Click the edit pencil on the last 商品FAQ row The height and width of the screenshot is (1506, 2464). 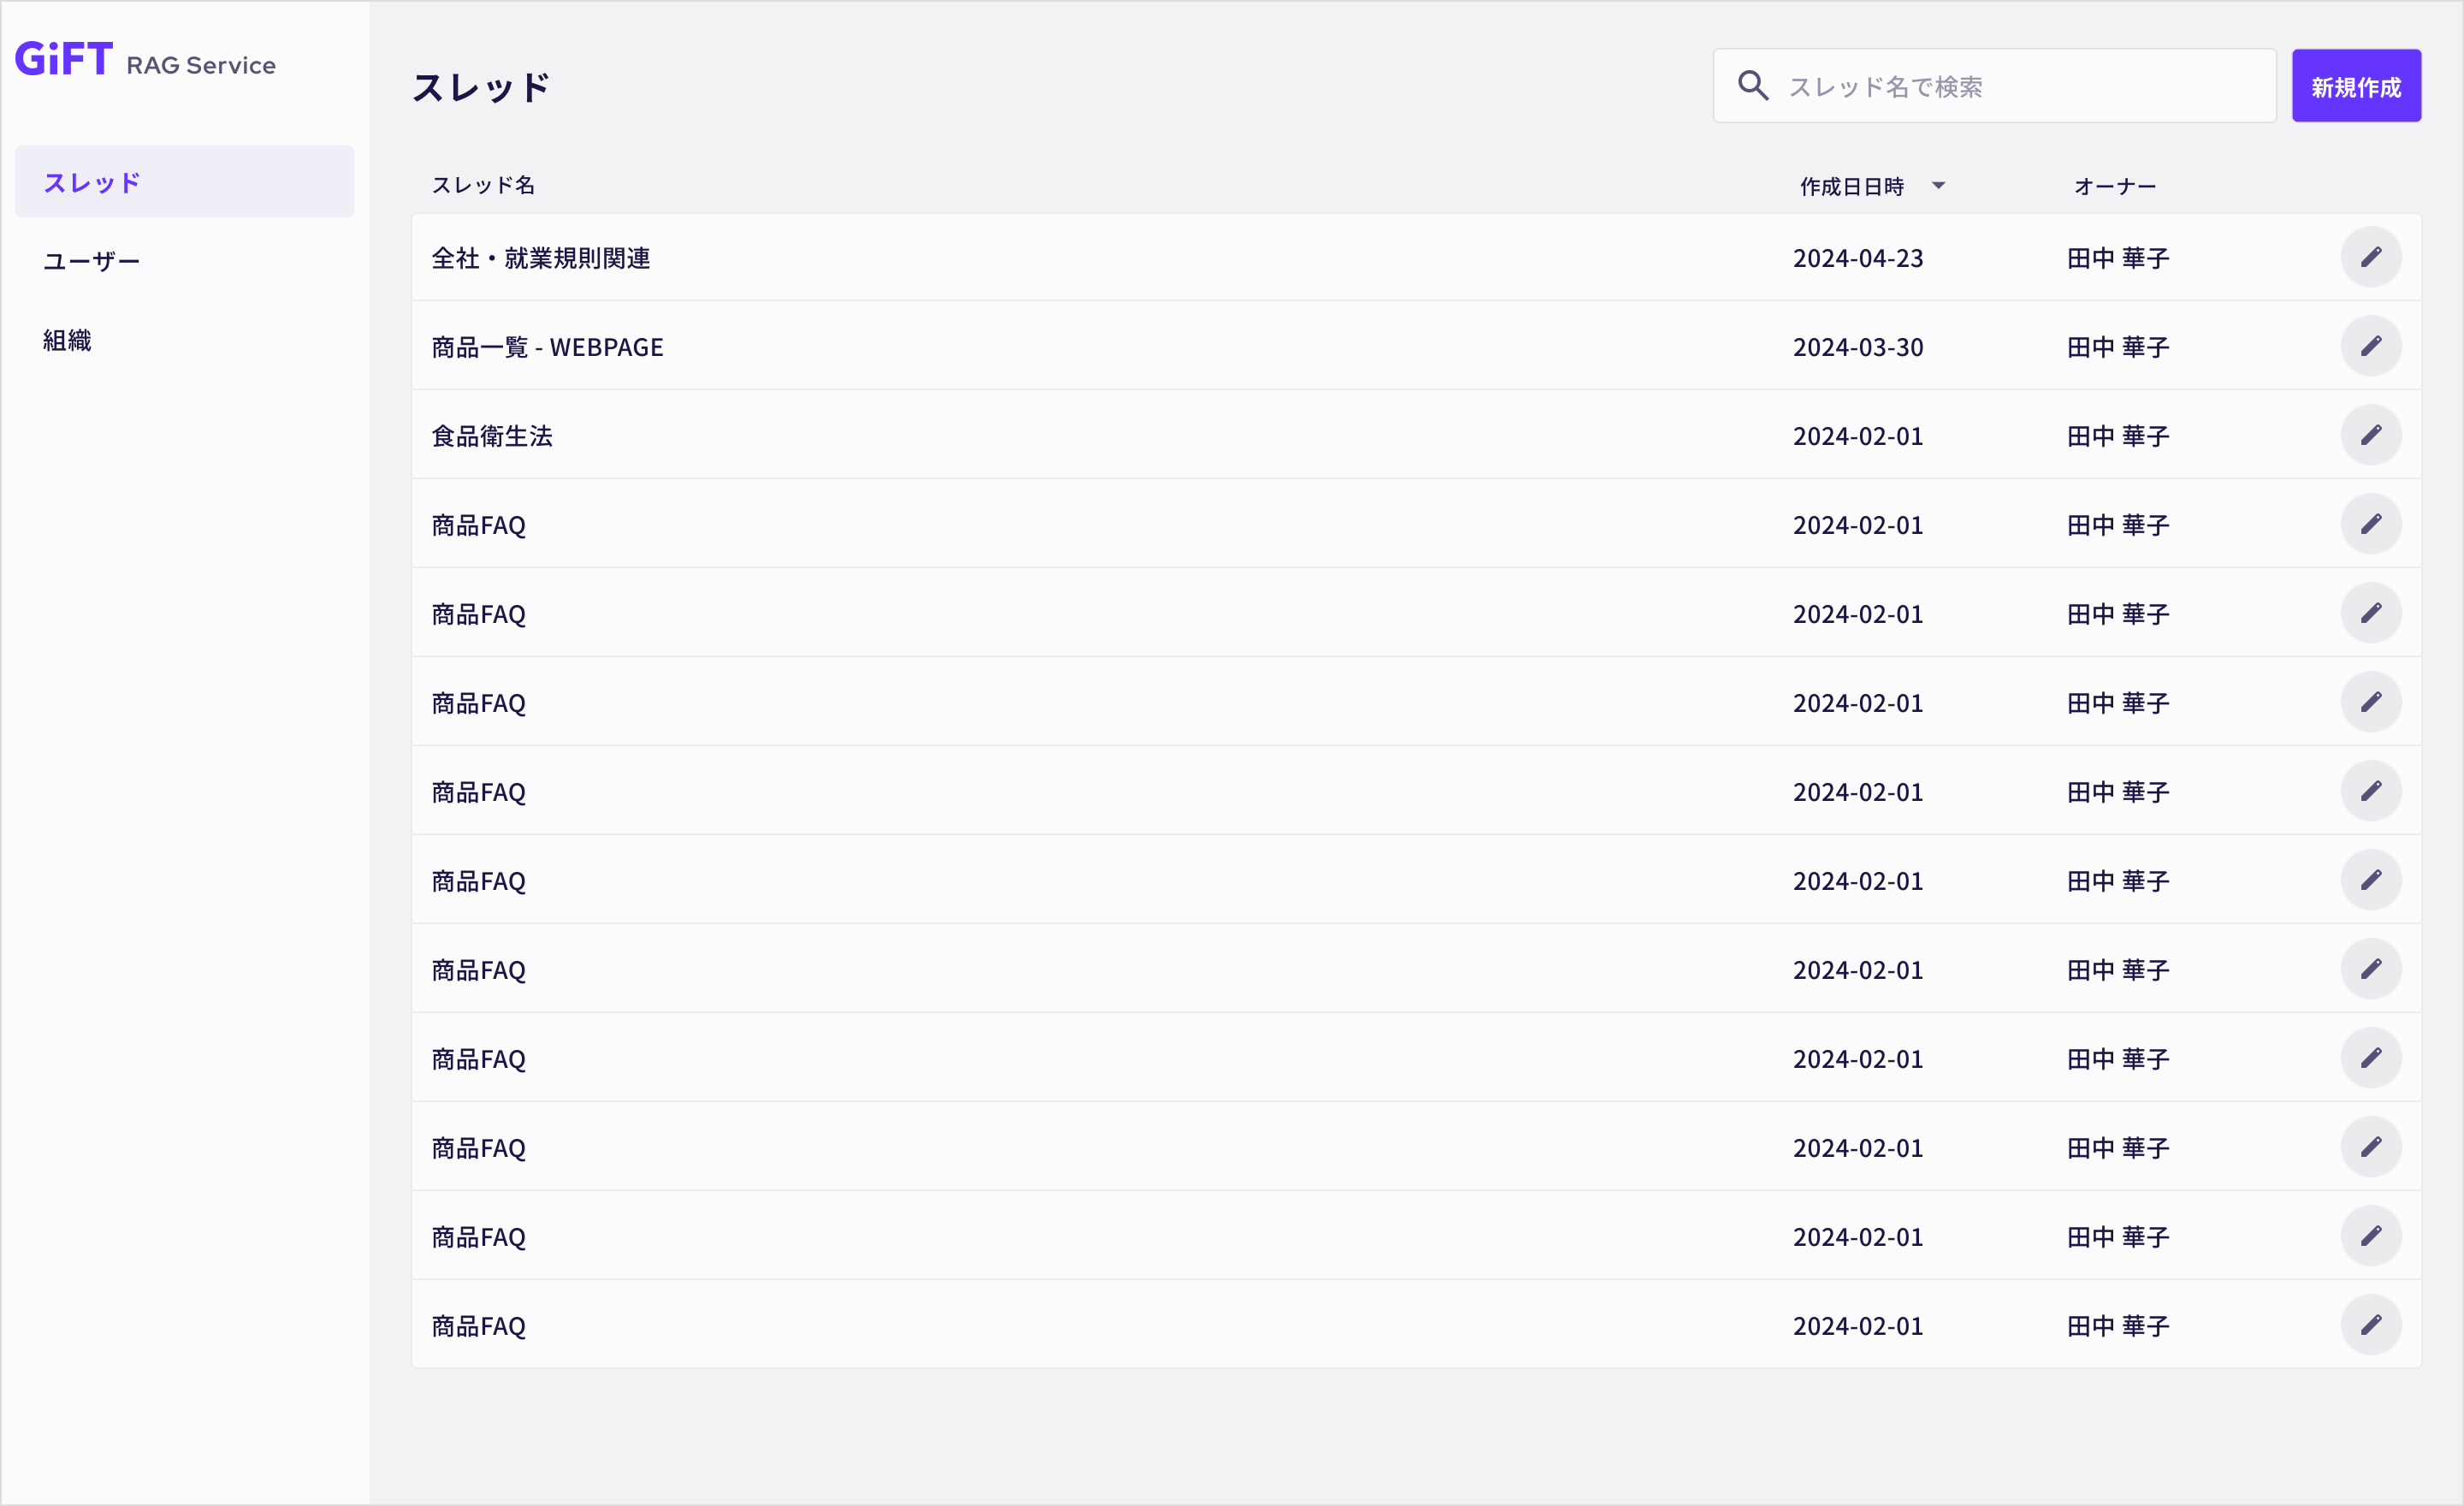tap(2370, 1325)
